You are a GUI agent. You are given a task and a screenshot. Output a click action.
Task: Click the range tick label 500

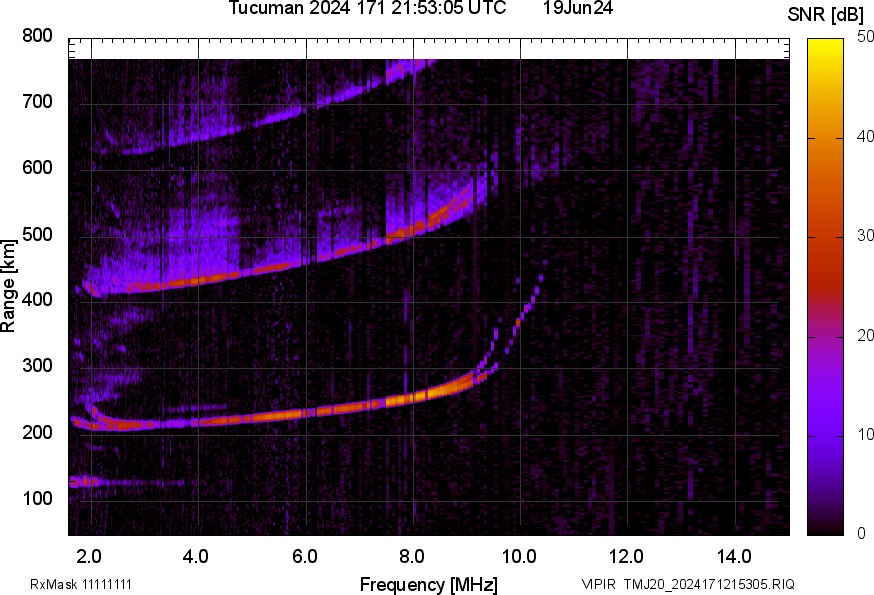pyautogui.click(x=37, y=234)
